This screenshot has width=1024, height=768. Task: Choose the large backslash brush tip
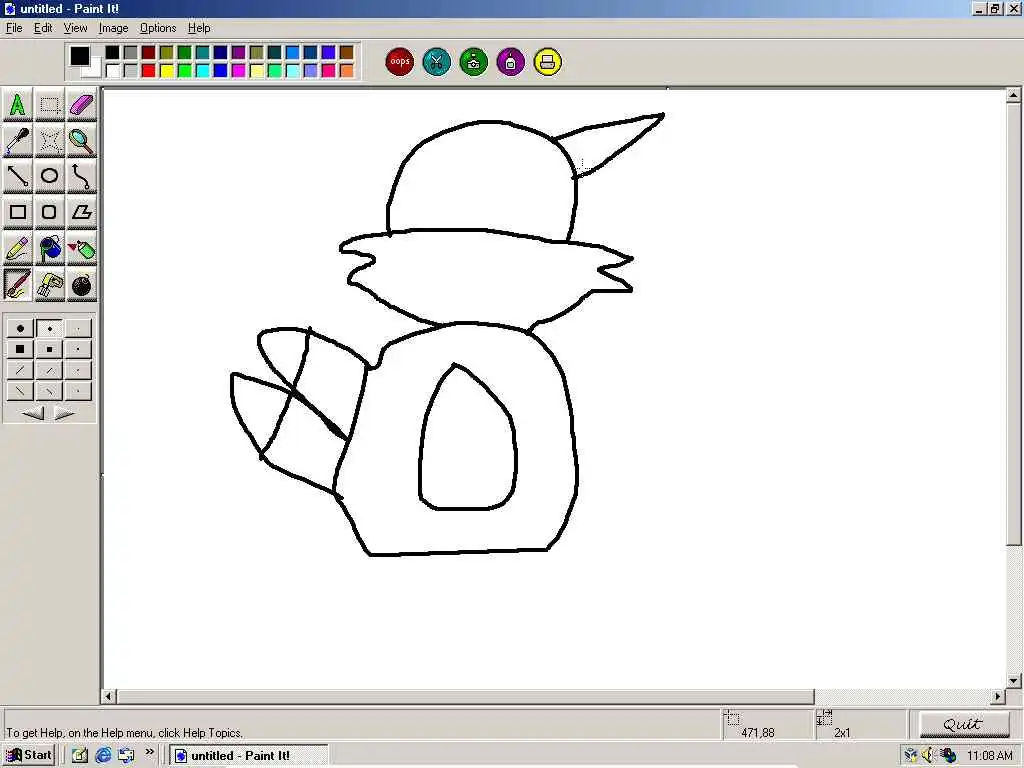tap(20, 391)
